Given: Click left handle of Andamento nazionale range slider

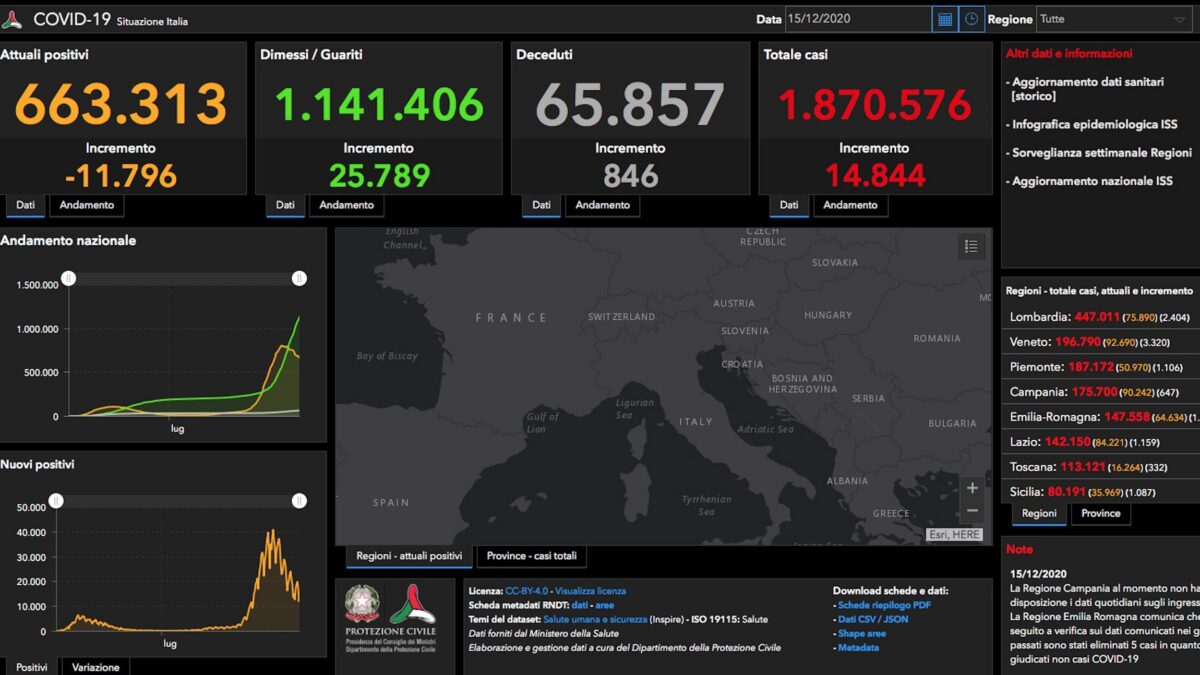Looking at the screenshot, I should coord(68,278).
